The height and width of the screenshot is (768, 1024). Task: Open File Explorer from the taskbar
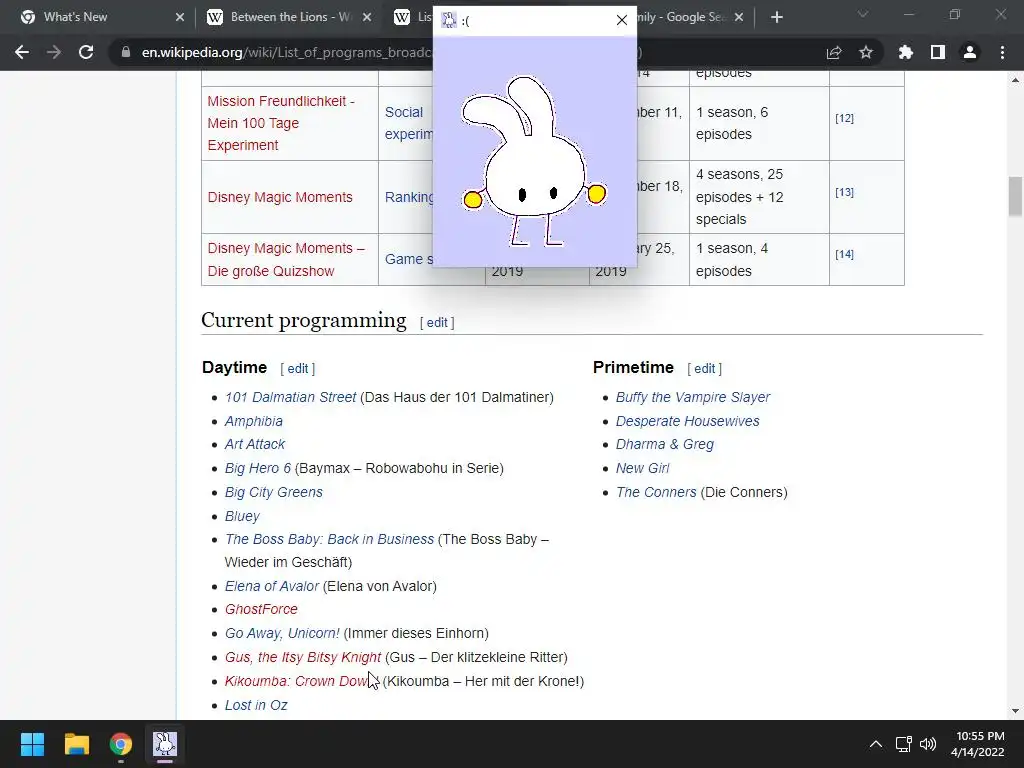coord(76,744)
